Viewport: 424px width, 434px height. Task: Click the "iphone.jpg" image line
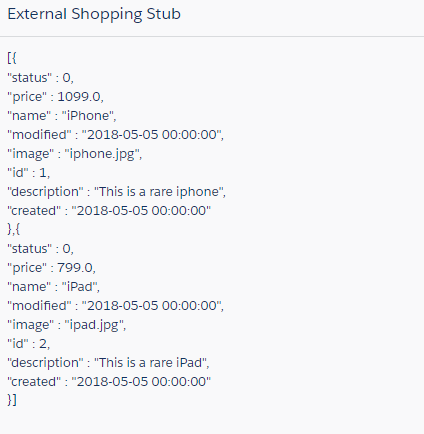75,154
